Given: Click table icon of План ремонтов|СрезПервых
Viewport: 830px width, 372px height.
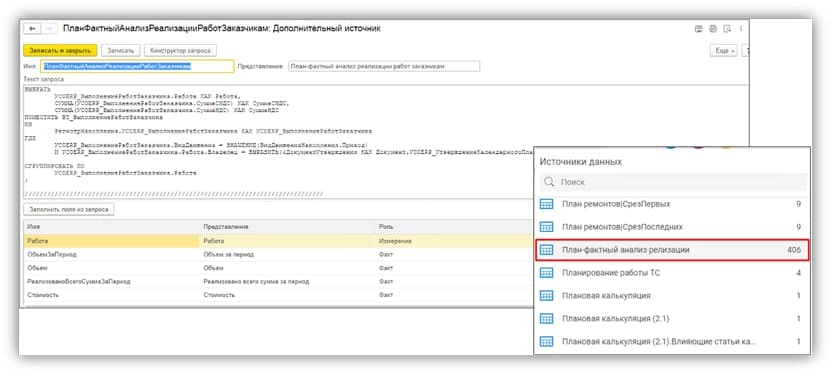Looking at the screenshot, I should point(546,204).
